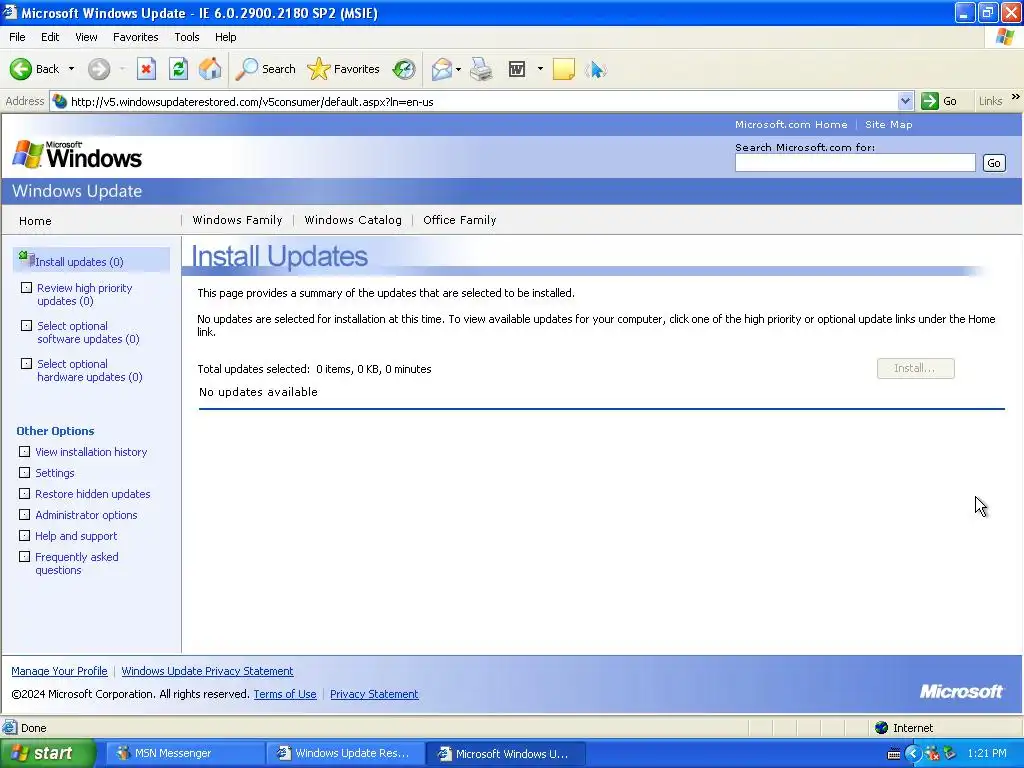Screen dimensions: 1024x768
Task: Open Administrator options link
Action: pos(86,515)
